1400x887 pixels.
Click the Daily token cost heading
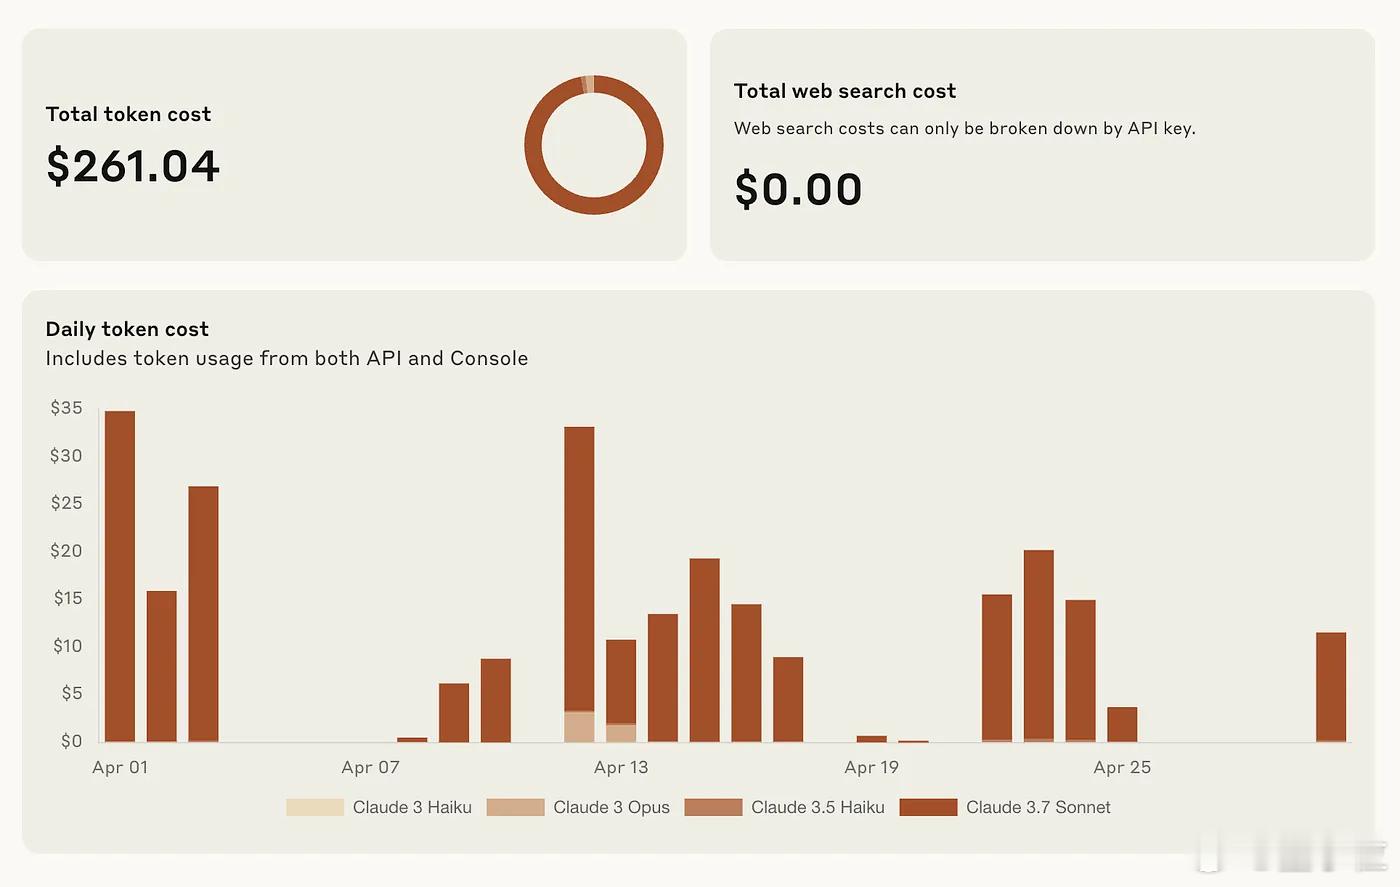click(x=127, y=329)
